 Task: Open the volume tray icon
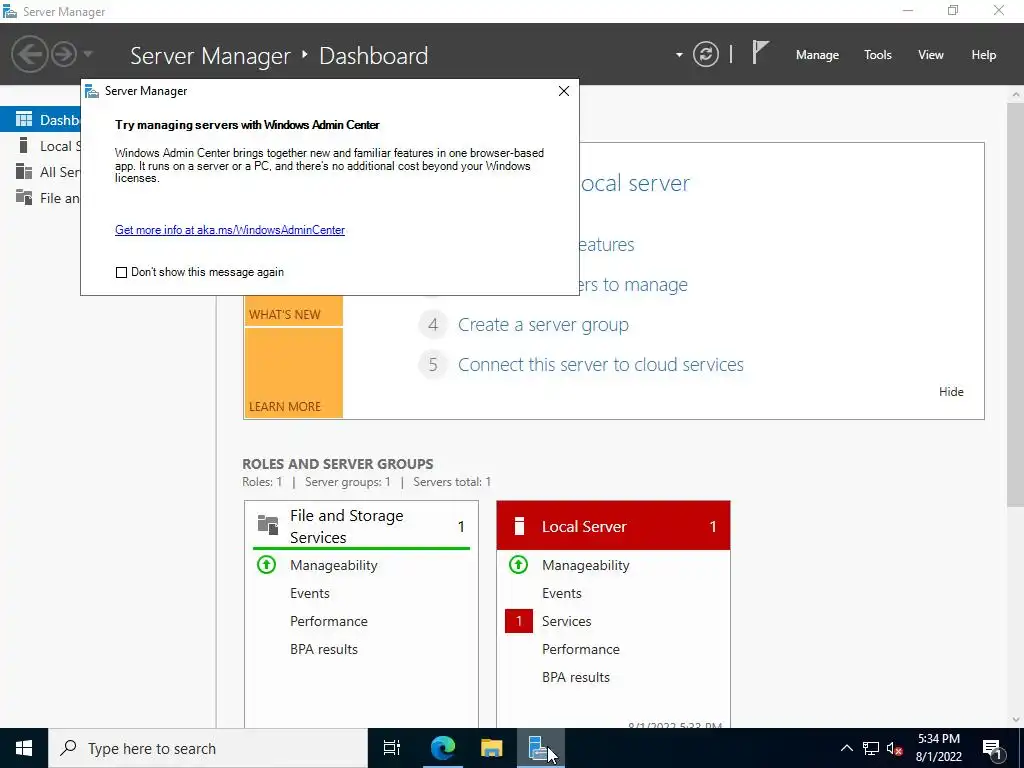click(x=894, y=748)
